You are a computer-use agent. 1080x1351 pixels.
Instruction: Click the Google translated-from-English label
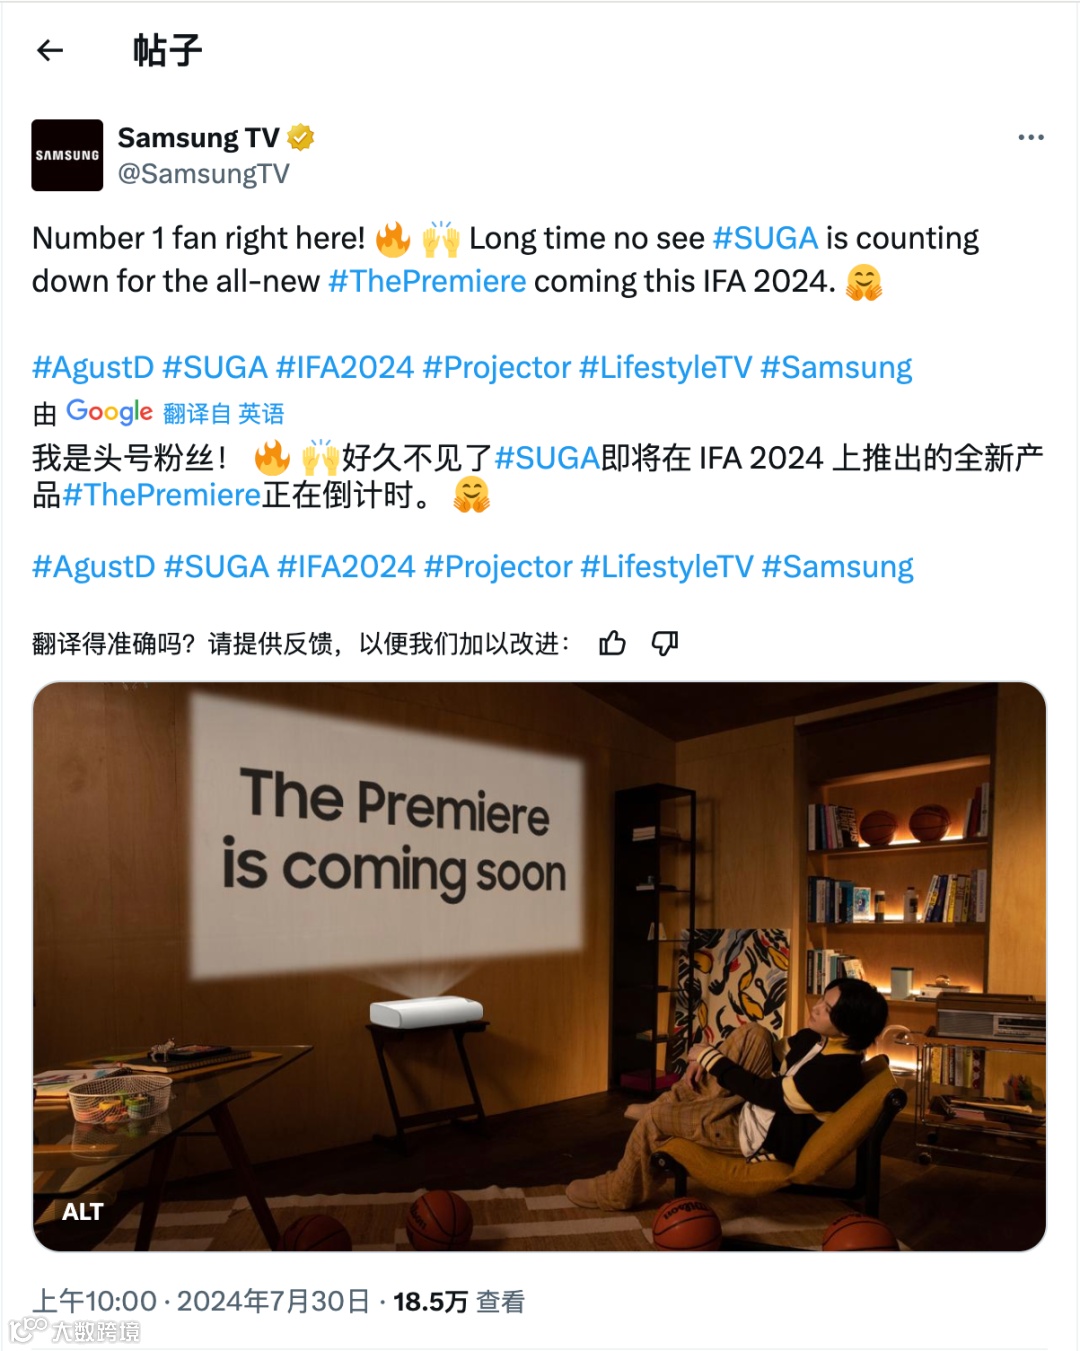pos(175,413)
